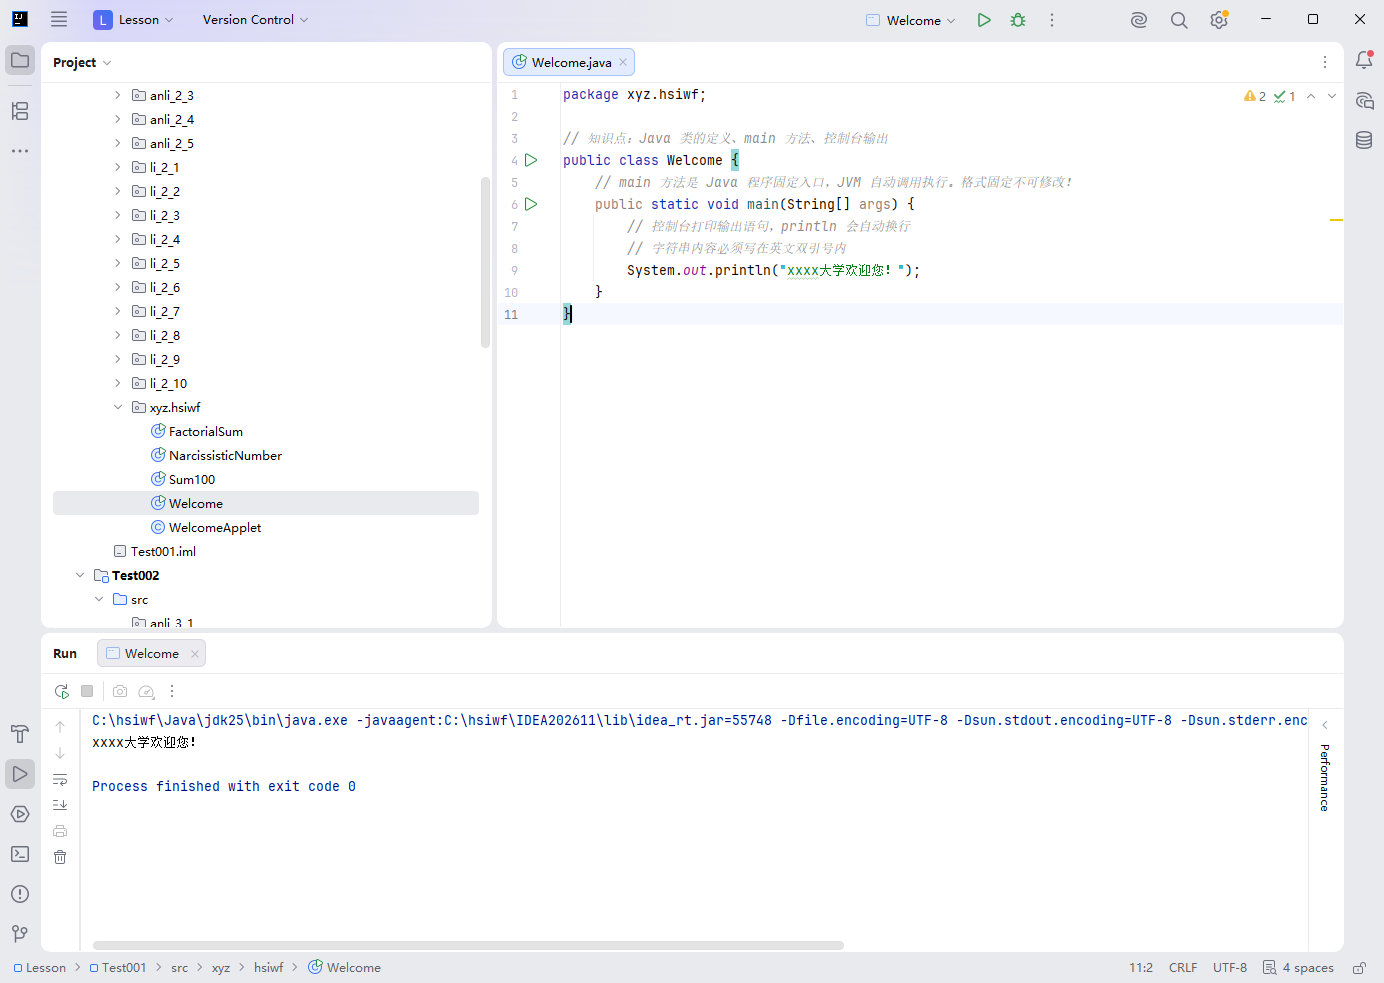The width and height of the screenshot is (1384, 983).
Task: Click the run gutter icon beside main method
Action: click(x=531, y=204)
